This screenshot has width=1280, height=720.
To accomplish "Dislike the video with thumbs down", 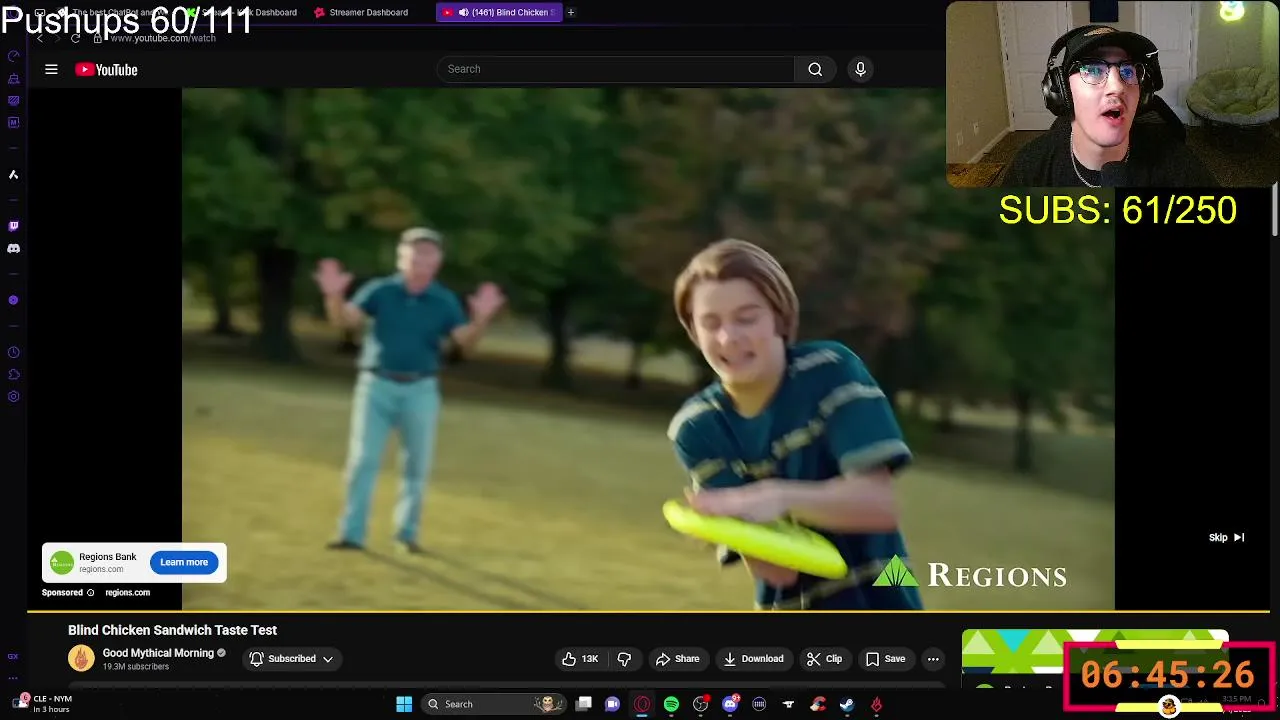I will coord(624,659).
